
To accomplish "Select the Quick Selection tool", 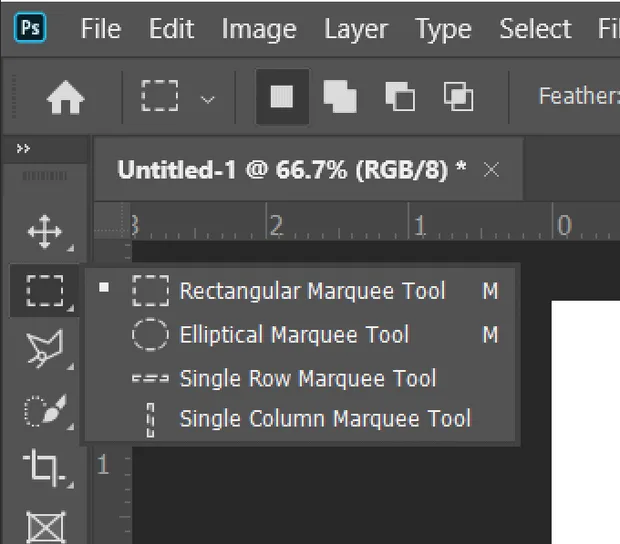I will [x=45, y=410].
